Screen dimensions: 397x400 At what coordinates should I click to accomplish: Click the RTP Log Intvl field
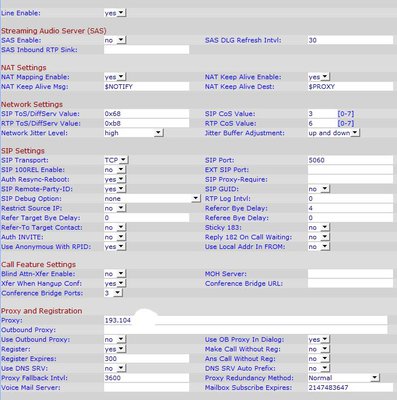(350, 199)
